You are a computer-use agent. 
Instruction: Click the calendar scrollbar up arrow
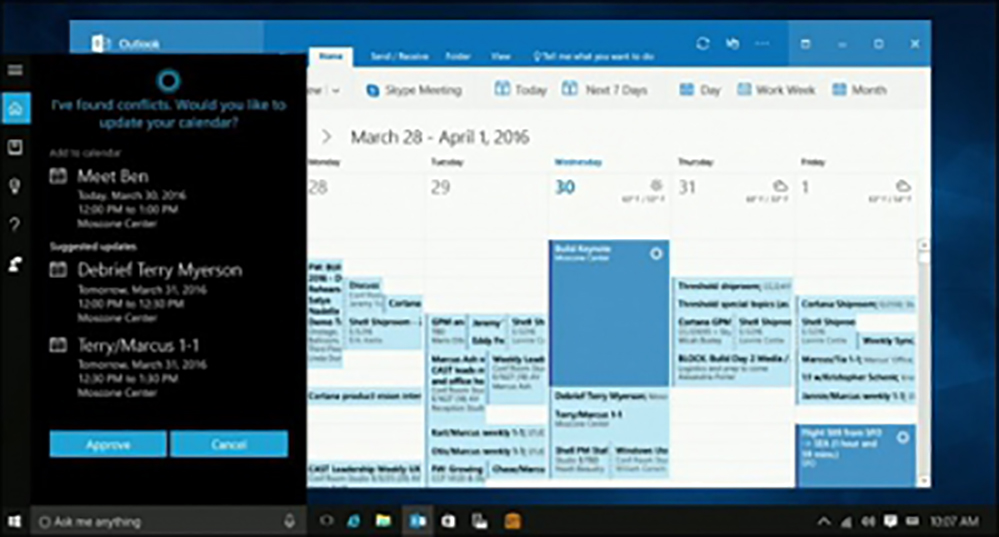tap(923, 245)
